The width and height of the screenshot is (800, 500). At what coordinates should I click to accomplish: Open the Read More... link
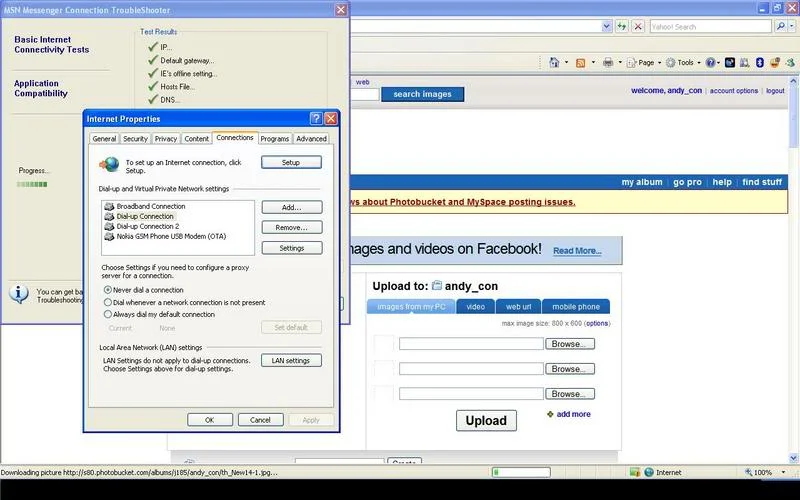point(577,251)
